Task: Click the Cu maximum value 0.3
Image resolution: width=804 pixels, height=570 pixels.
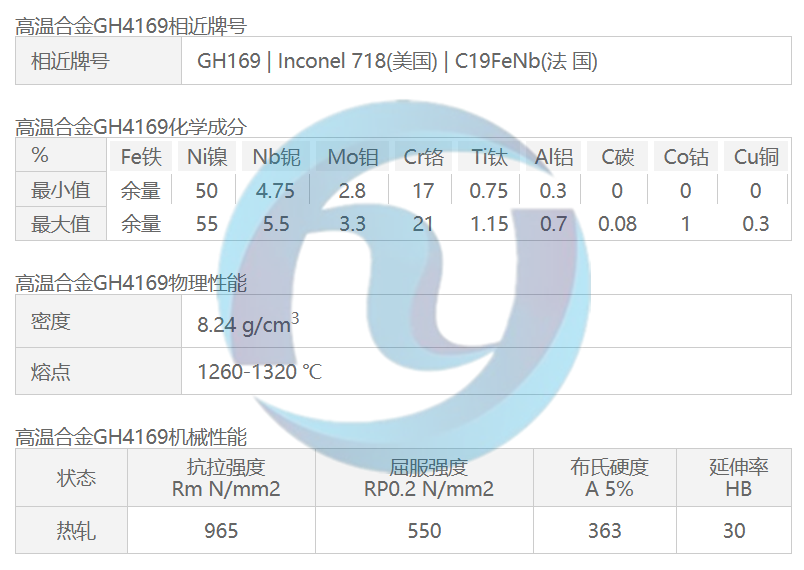Action: [756, 224]
